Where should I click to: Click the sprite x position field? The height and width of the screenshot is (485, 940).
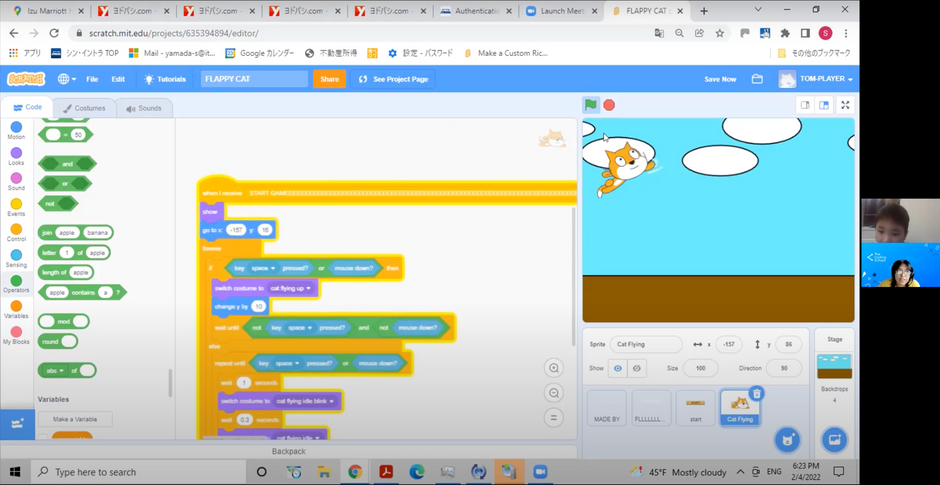(x=728, y=345)
